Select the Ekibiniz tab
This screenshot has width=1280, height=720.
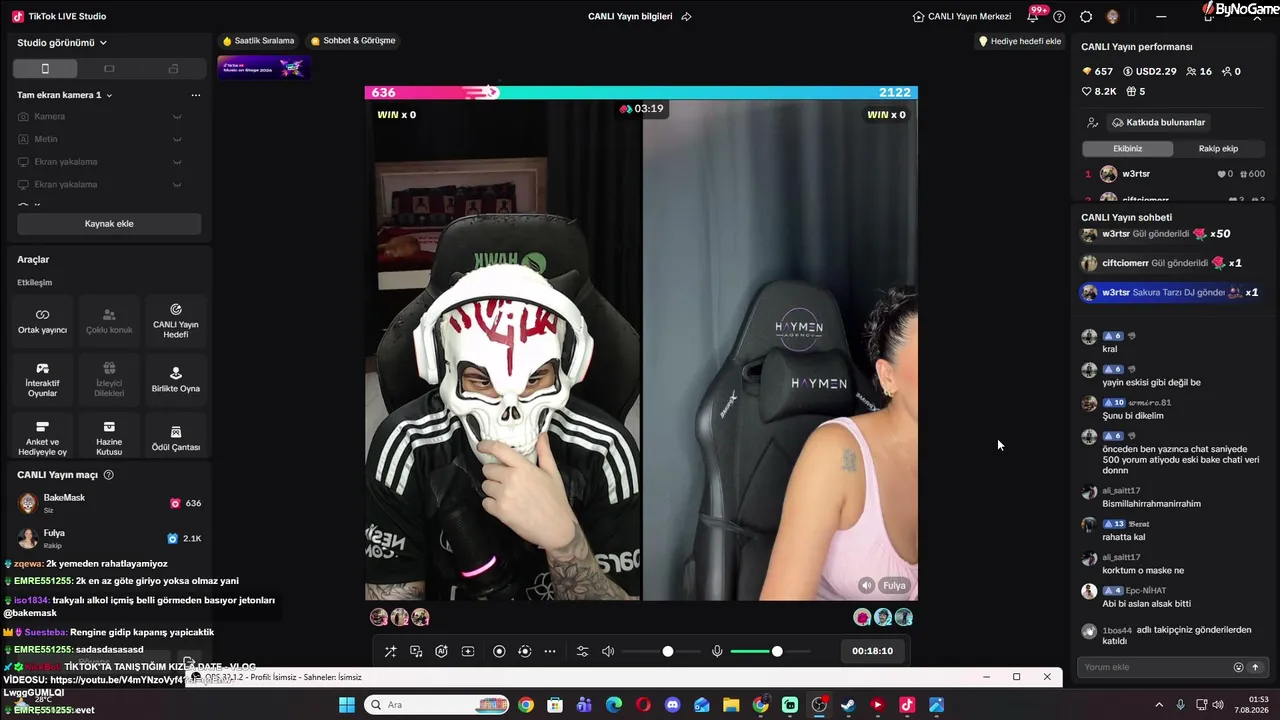click(x=1128, y=149)
